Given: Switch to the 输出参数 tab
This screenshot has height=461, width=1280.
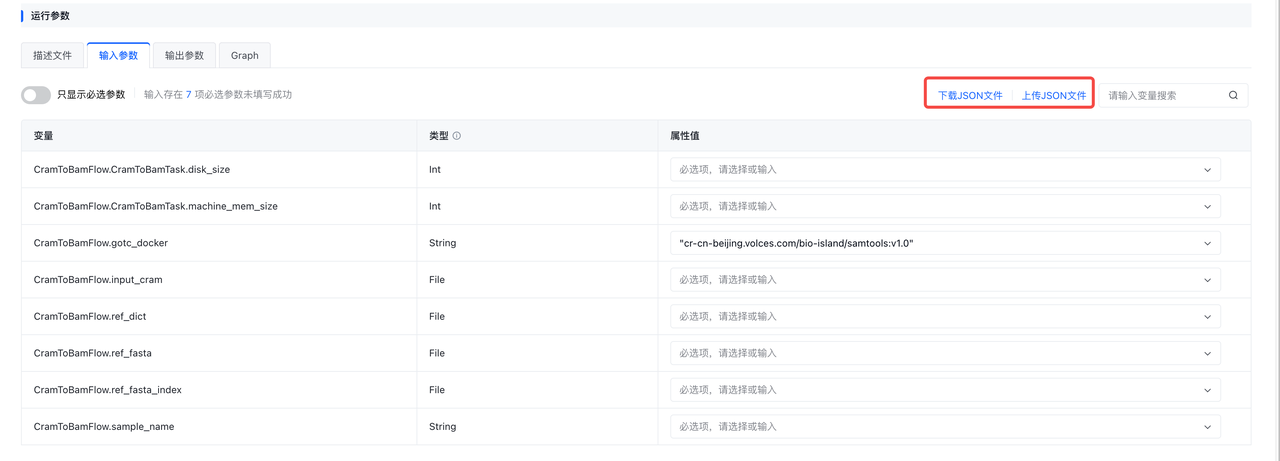Looking at the screenshot, I should pyautogui.click(x=184, y=56).
